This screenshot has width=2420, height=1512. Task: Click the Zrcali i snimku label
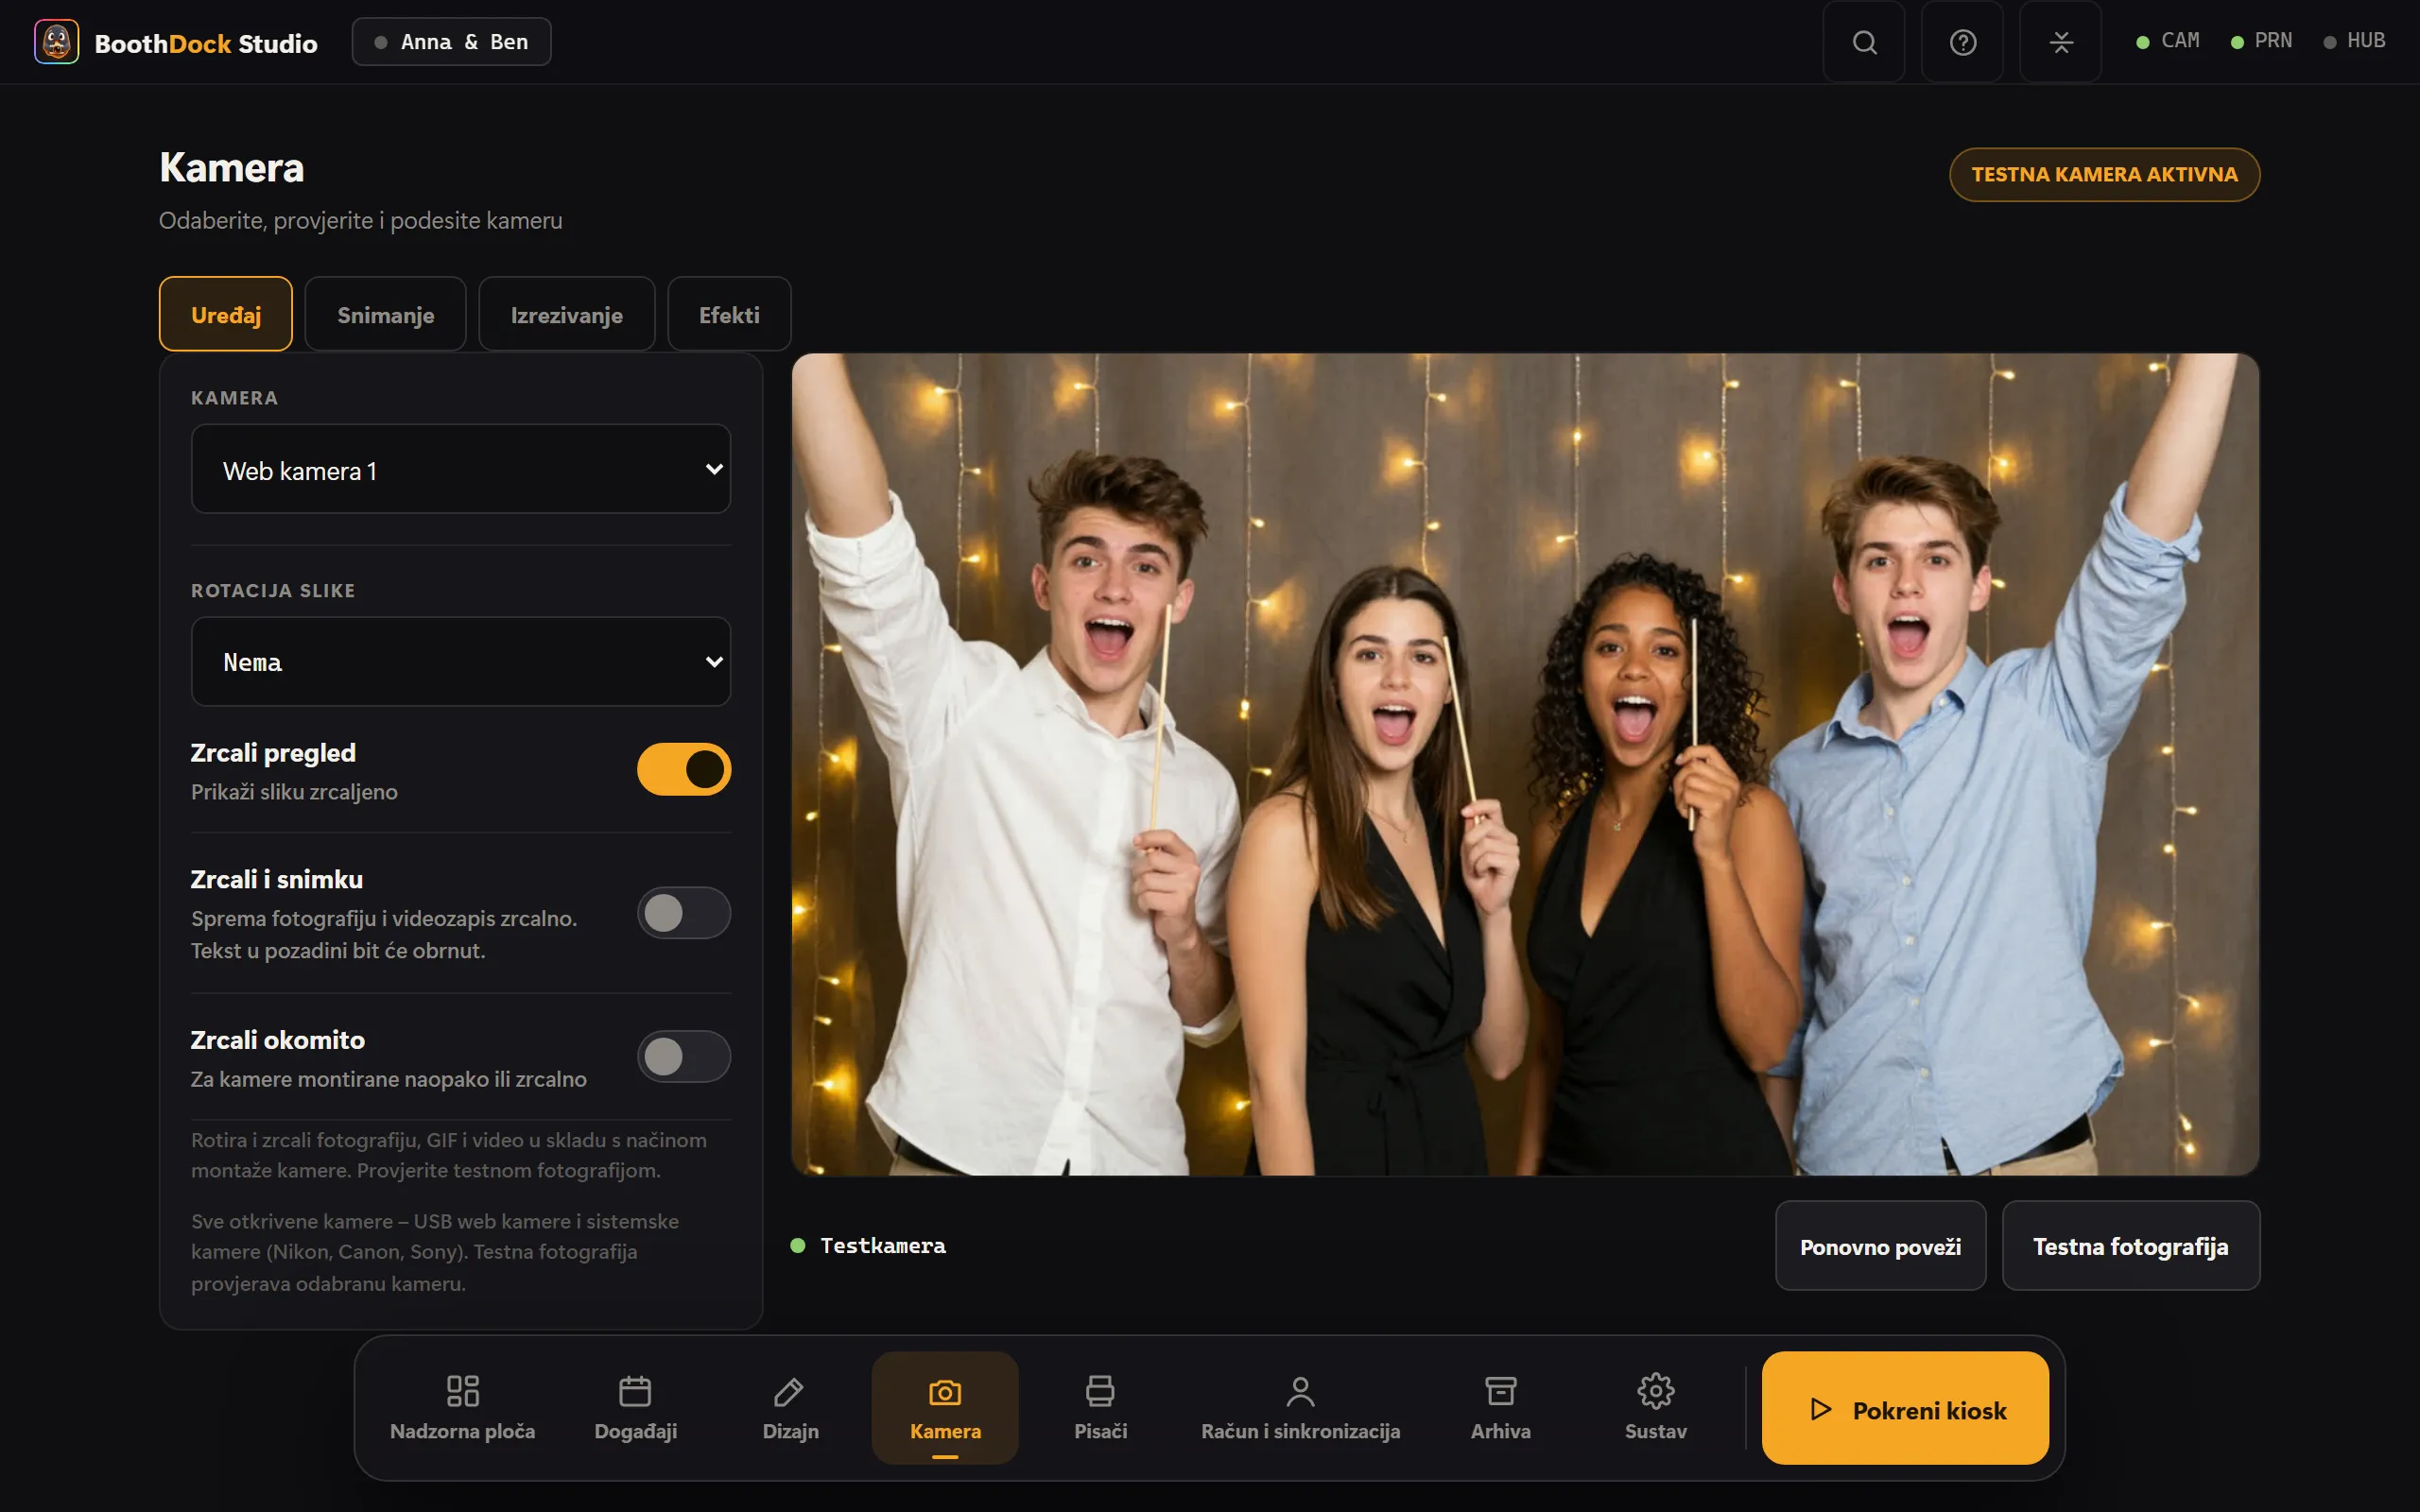click(x=277, y=879)
